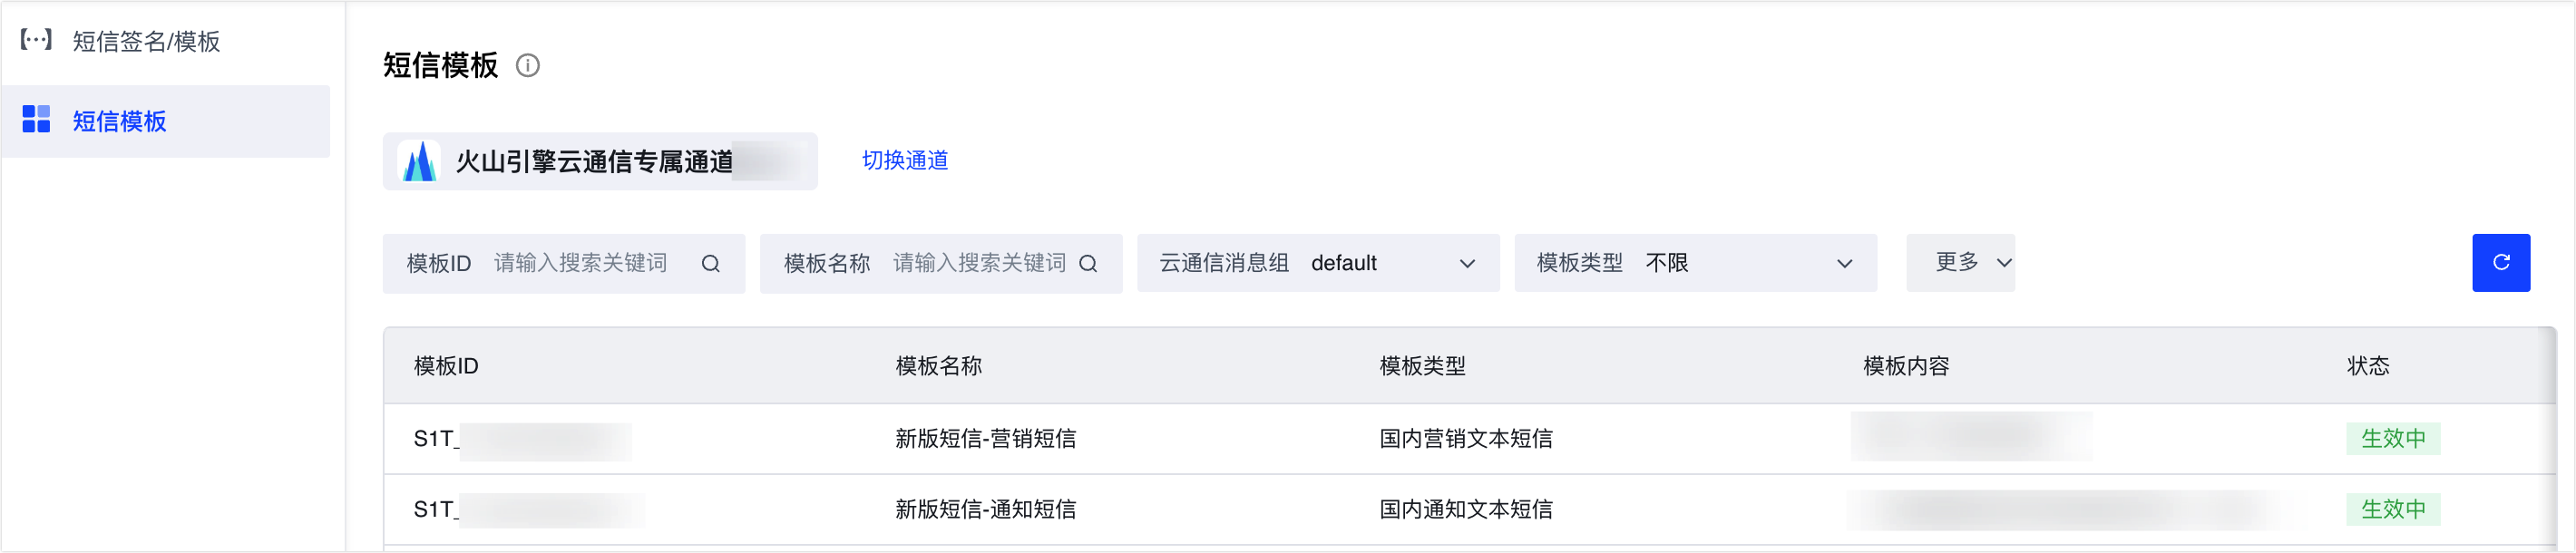The image size is (2576, 553).
Task: Click the 模板名称 search magnifier icon
Action: click(1088, 264)
